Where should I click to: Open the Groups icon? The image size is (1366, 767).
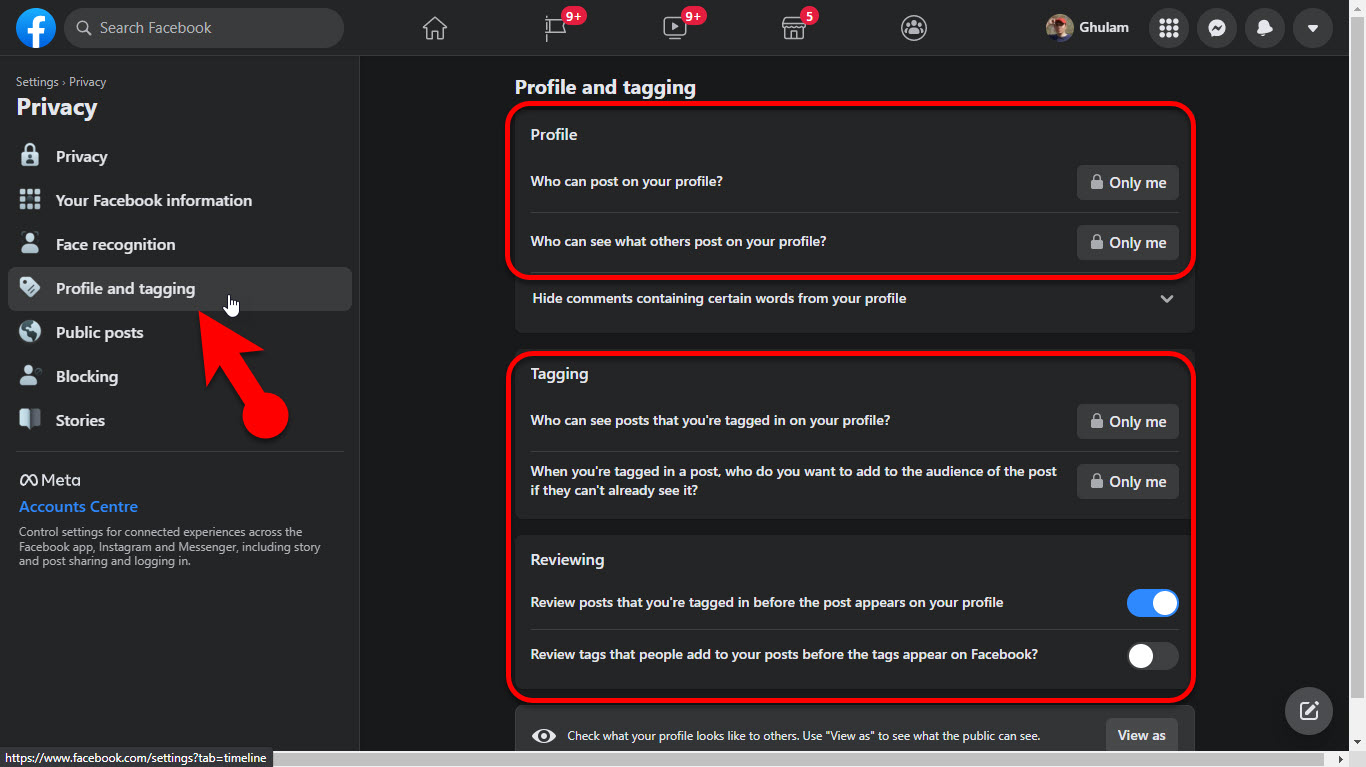coord(913,28)
